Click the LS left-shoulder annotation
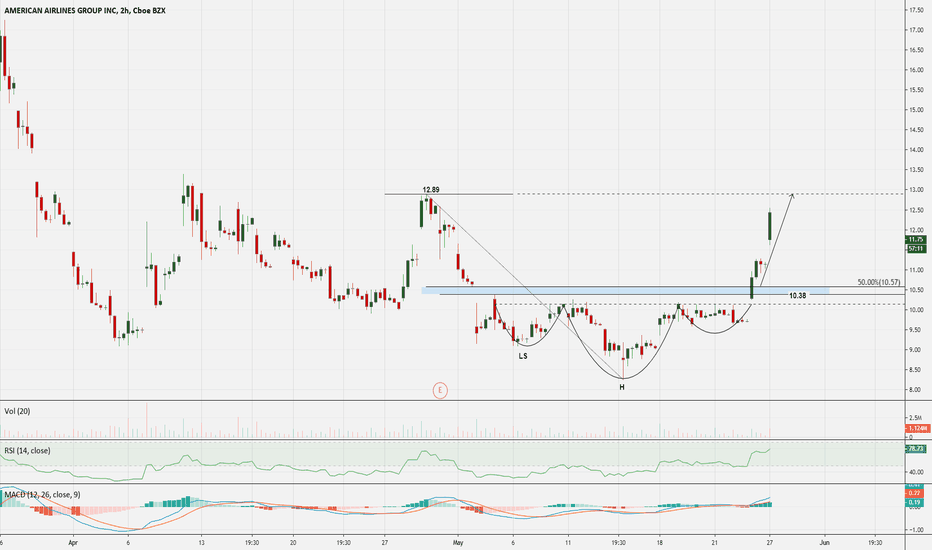This screenshot has width=932, height=550. click(522, 356)
